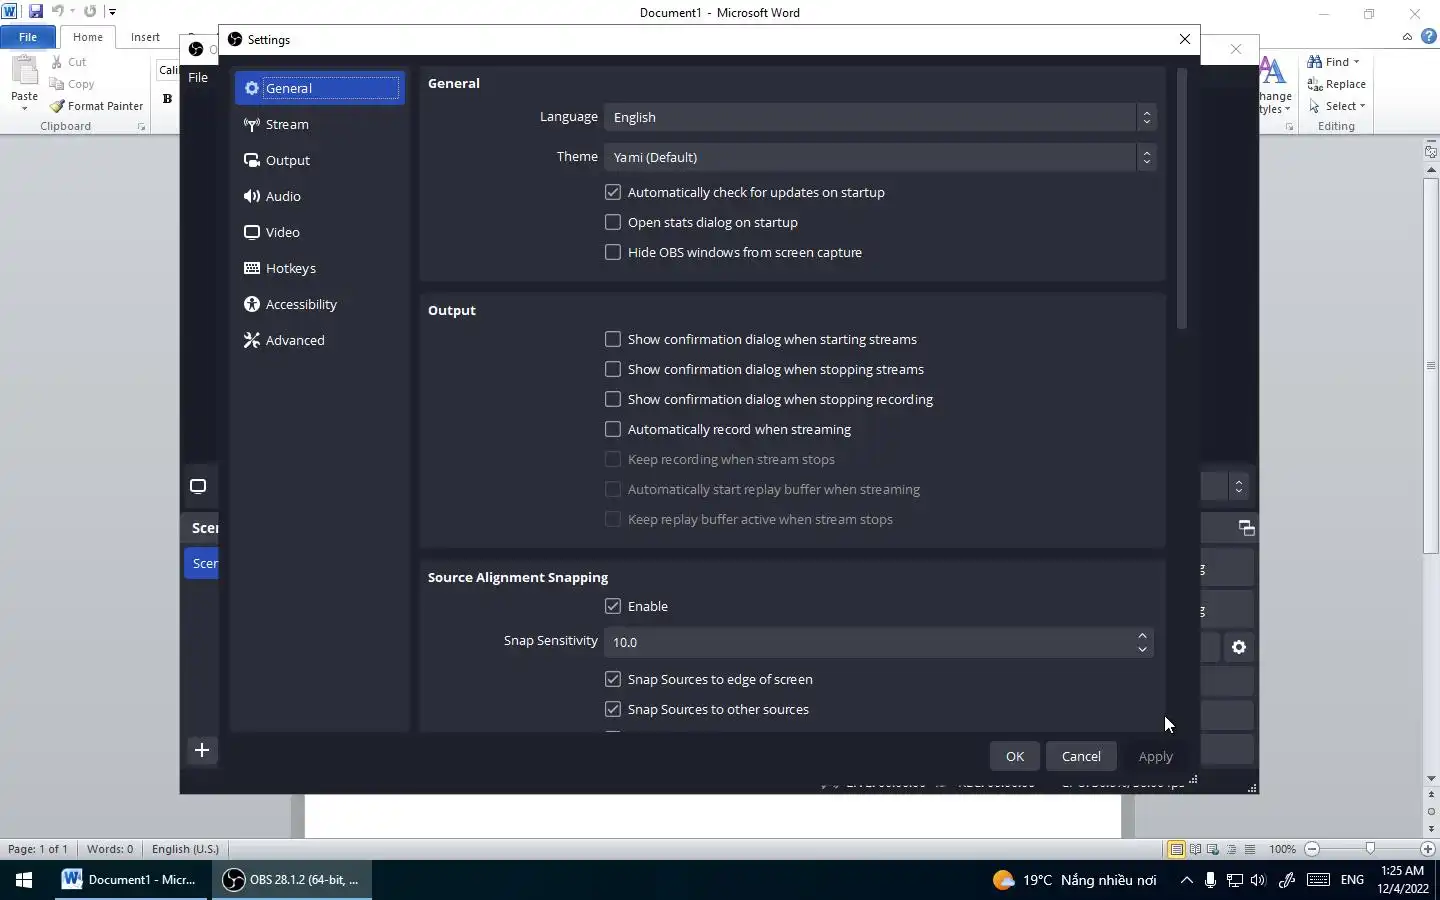This screenshot has height=900, width=1440.
Task: Open the Language dropdown set to English
Action: [880, 117]
